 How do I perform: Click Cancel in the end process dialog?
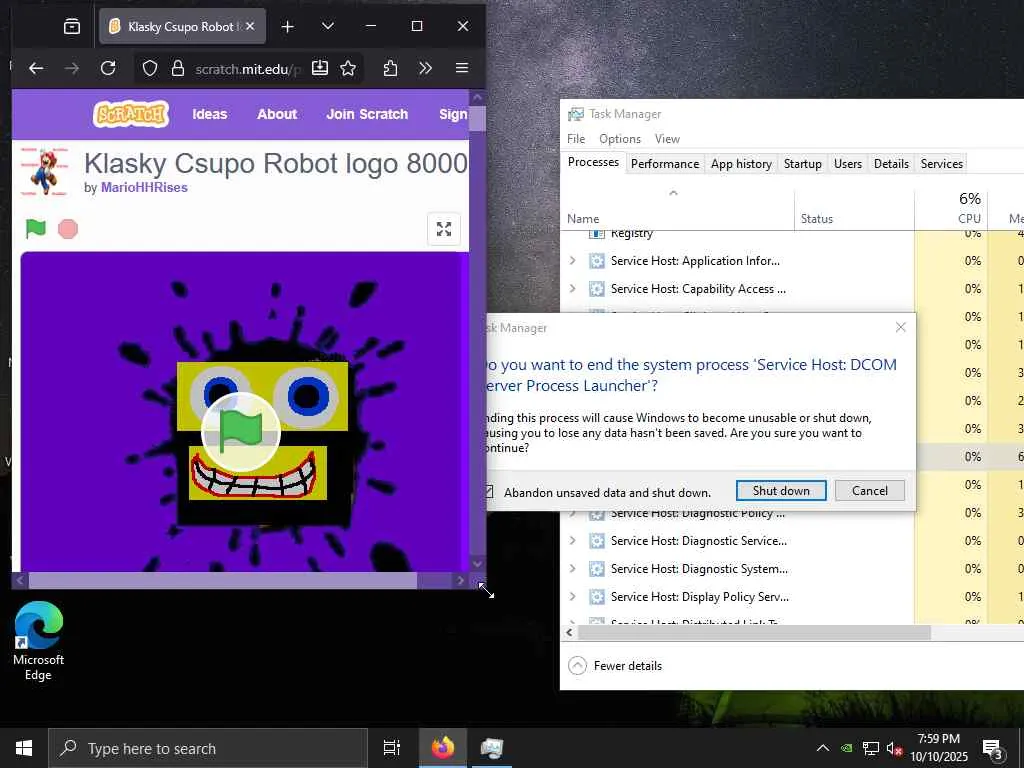click(869, 490)
